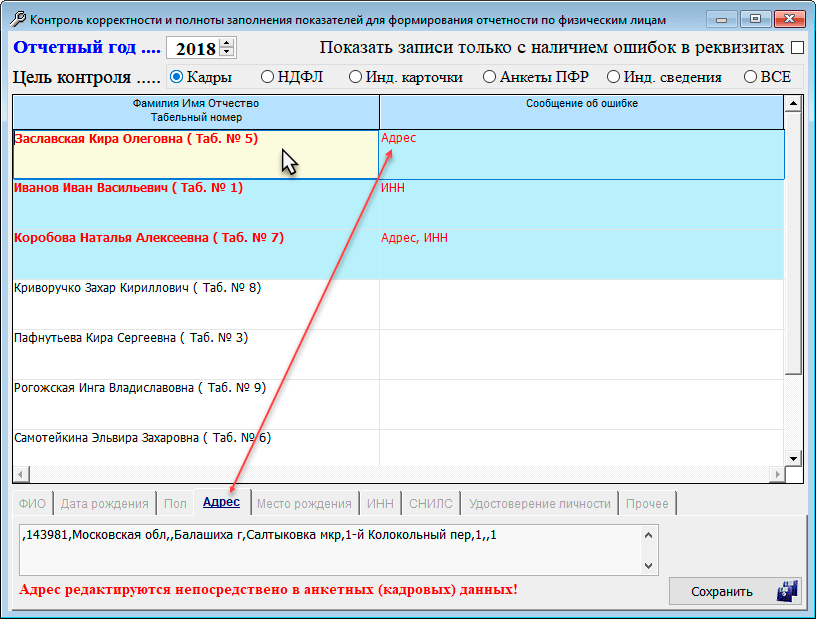Screen dimensions: 816x619
Task: Click the floppy disk icon on Сохранить button
Action: [787, 591]
